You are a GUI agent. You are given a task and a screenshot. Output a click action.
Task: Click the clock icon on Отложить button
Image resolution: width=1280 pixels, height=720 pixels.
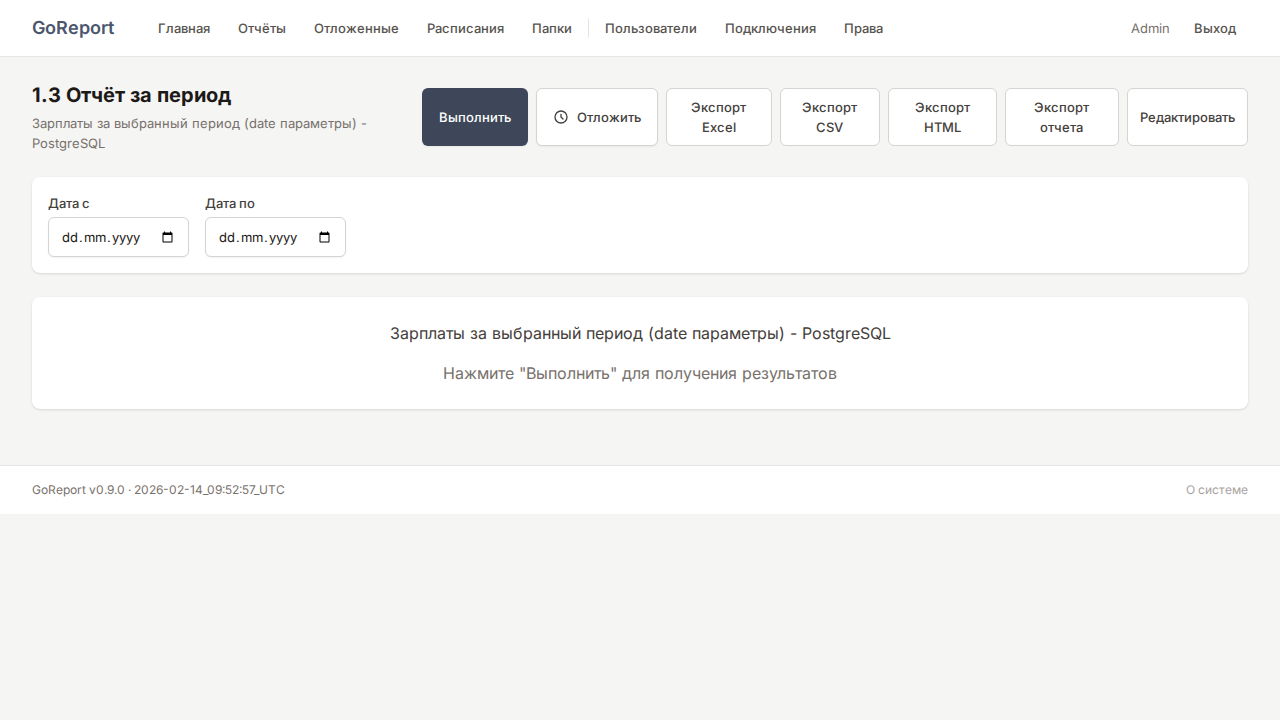[561, 117]
